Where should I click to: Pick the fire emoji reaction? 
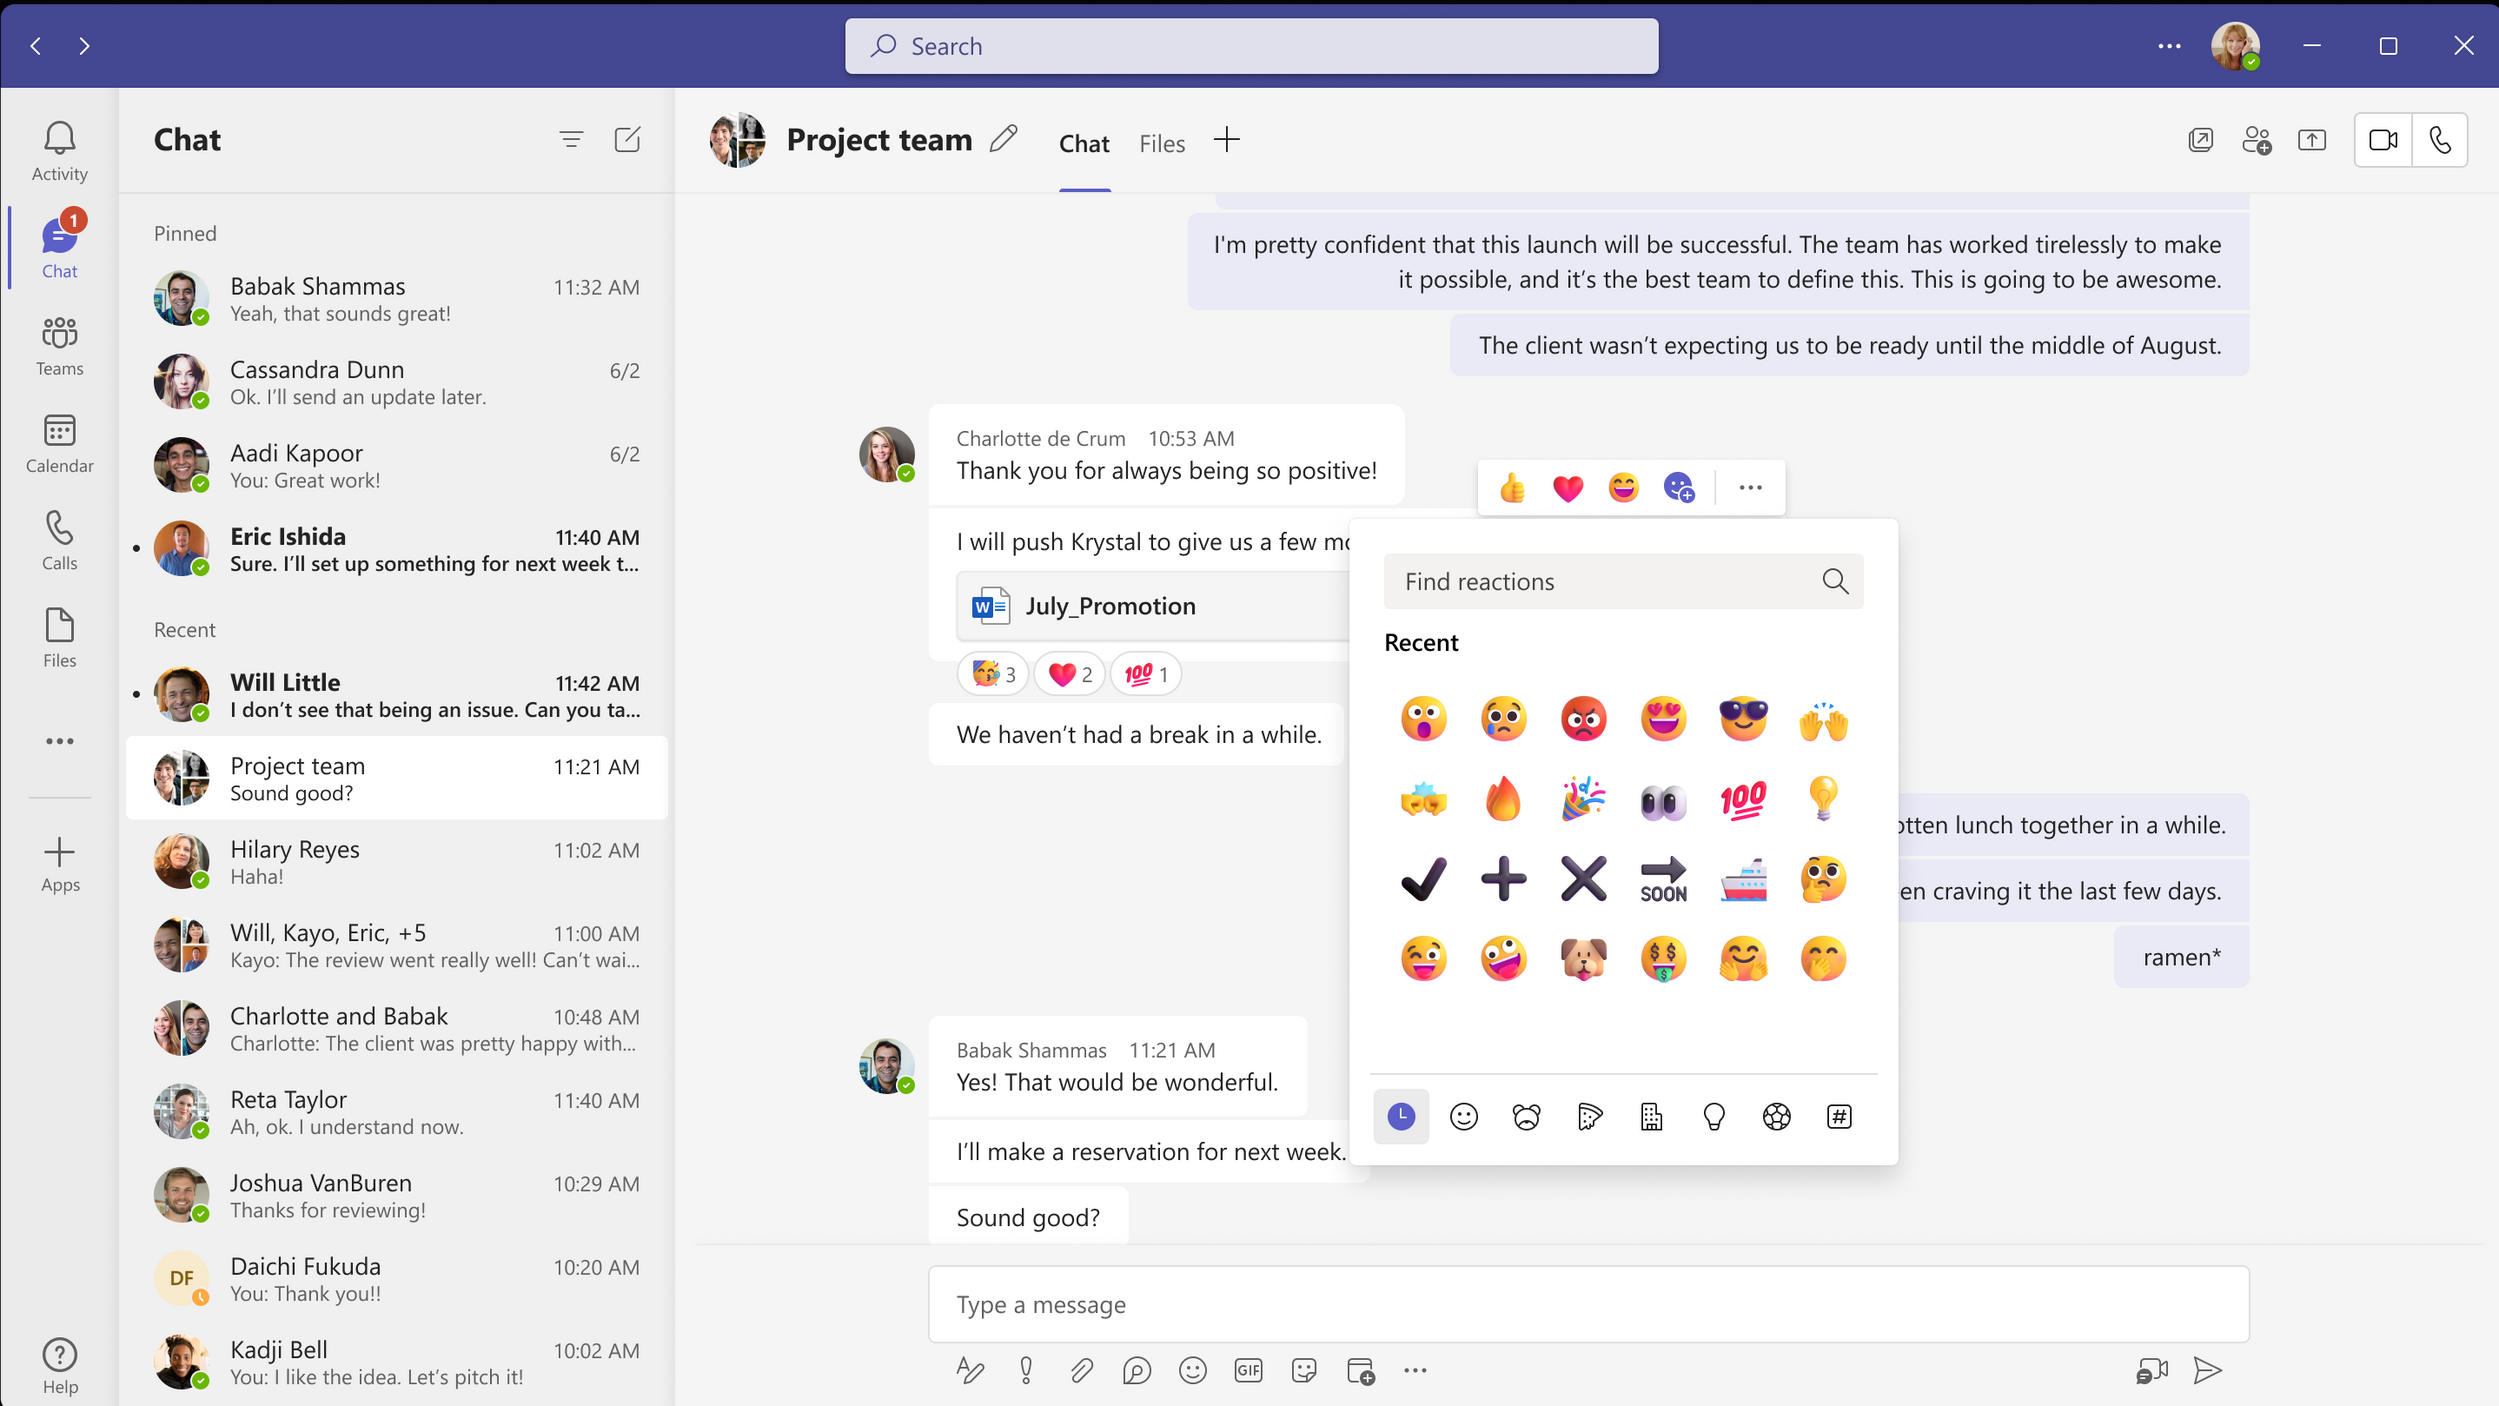coord(1503,799)
